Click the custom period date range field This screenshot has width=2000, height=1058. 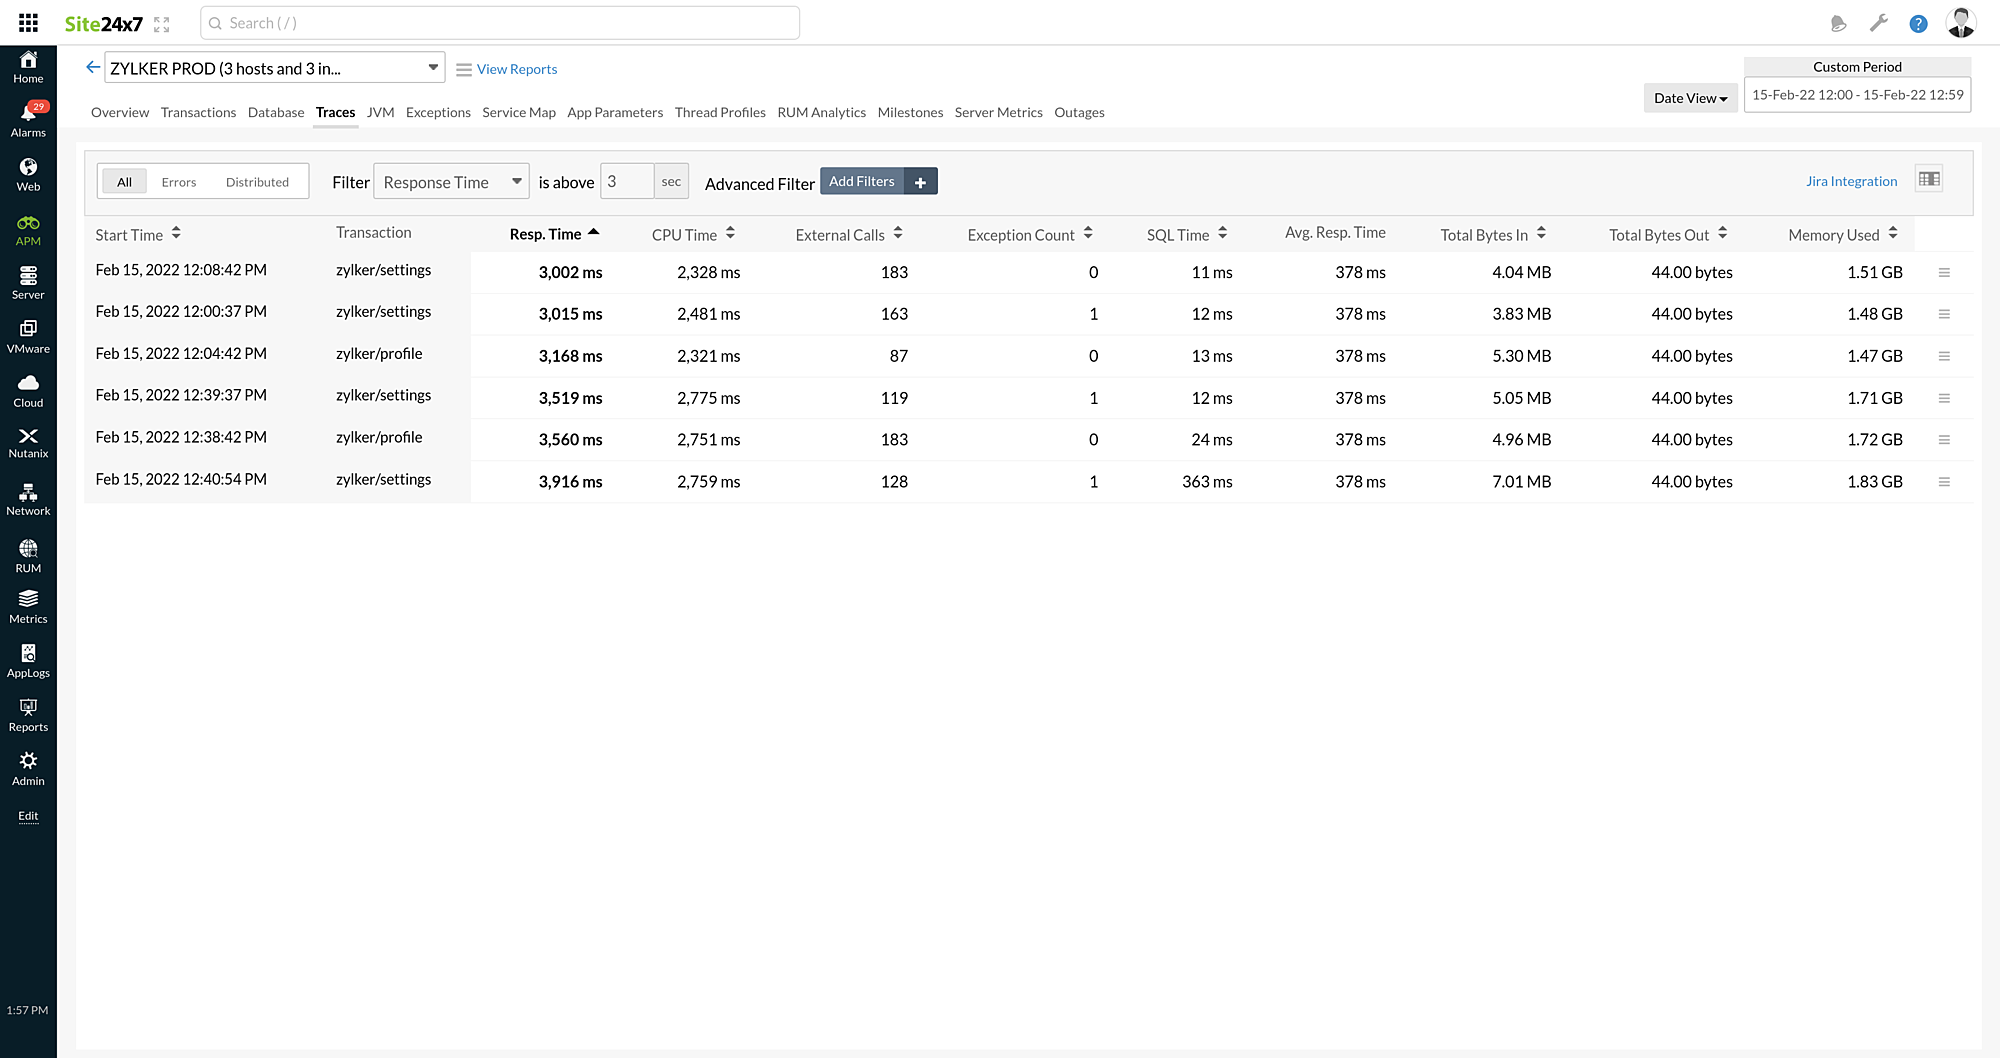1857,95
